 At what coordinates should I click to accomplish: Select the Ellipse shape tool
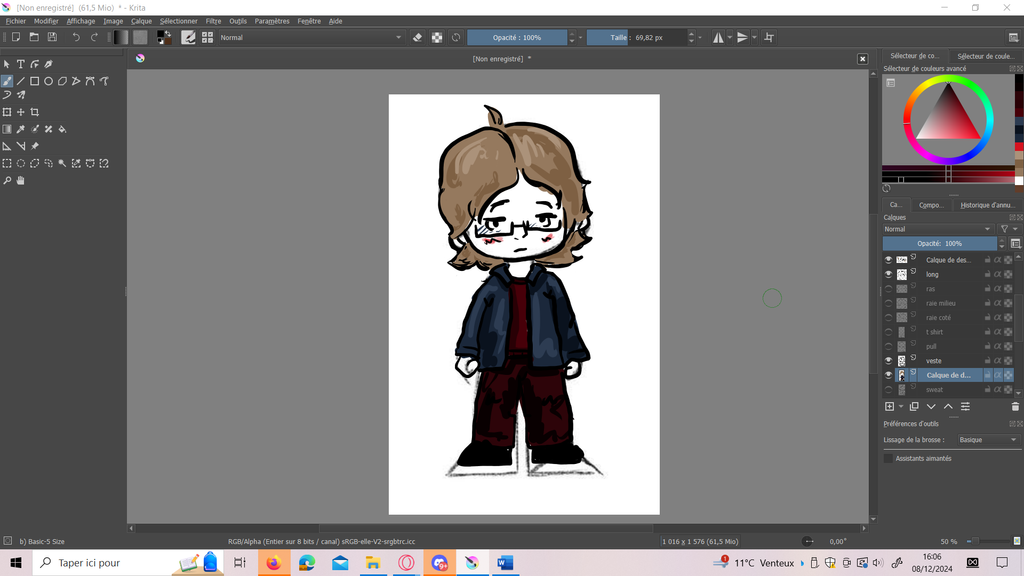coord(48,81)
